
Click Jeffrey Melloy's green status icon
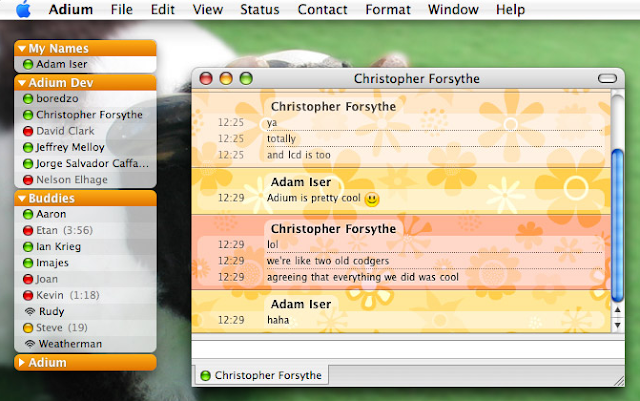tap(28, 147)
